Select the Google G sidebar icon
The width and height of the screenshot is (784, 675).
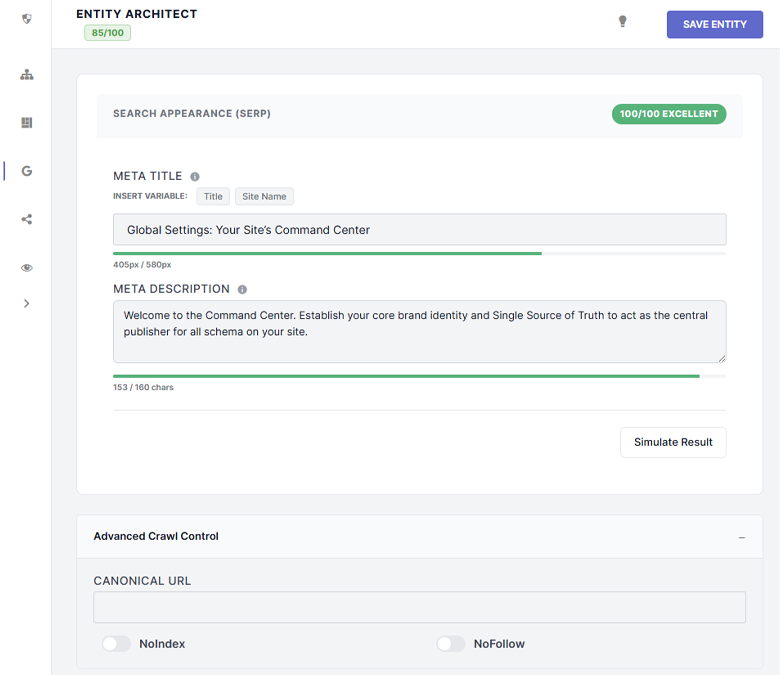pos(27,171)
